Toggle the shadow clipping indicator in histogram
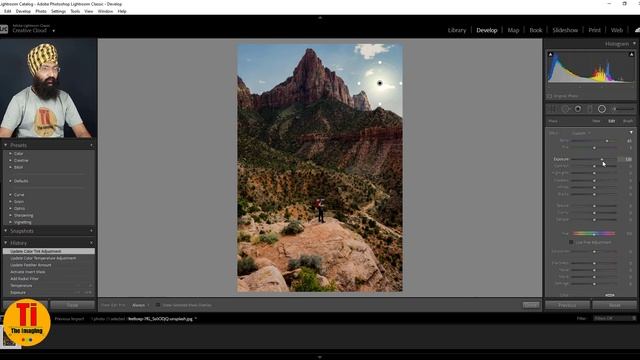 coord(550,54)
